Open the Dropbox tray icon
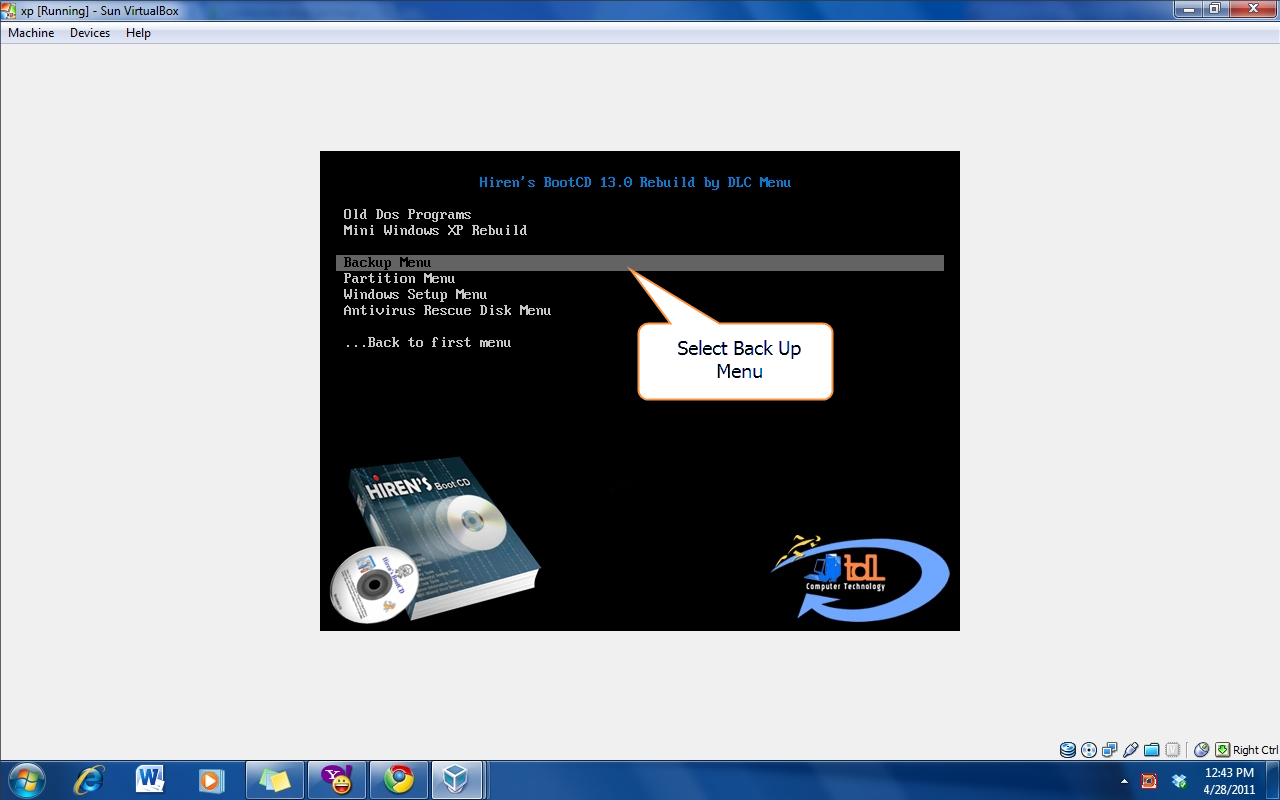 pos(1179,781)
